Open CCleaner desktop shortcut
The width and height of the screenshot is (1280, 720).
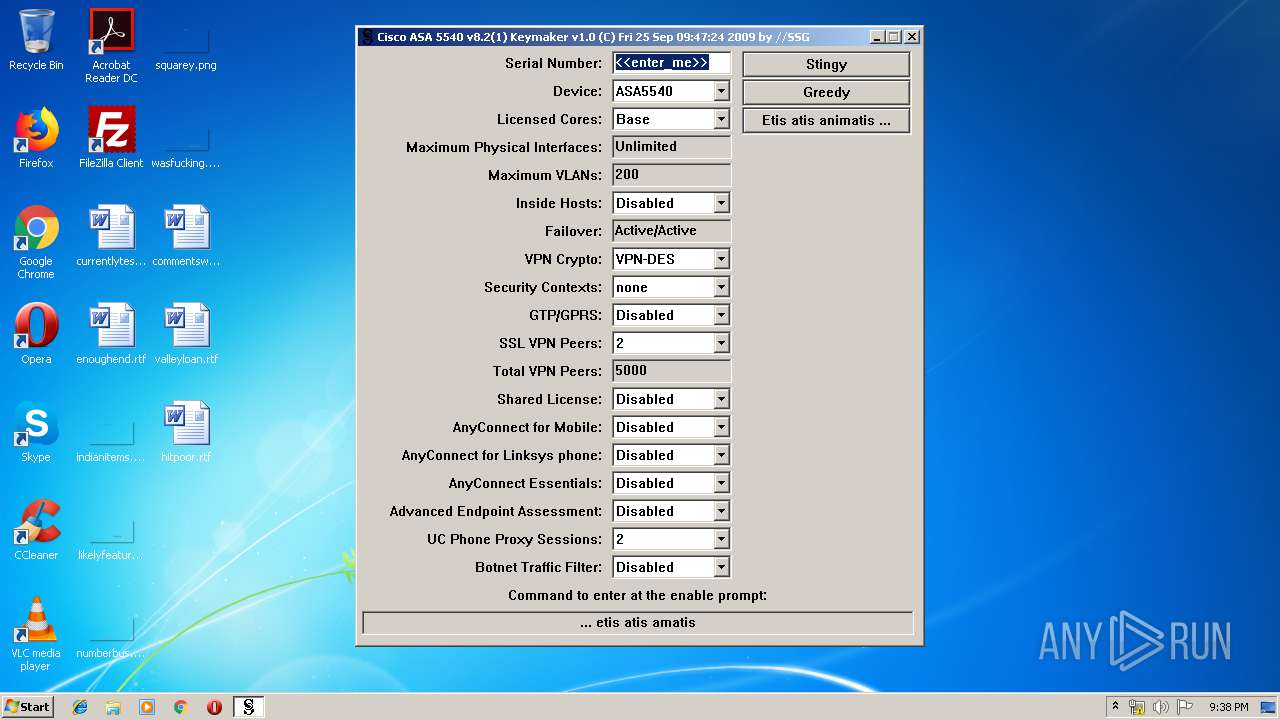pyautogui.click(x=36, y=530)
